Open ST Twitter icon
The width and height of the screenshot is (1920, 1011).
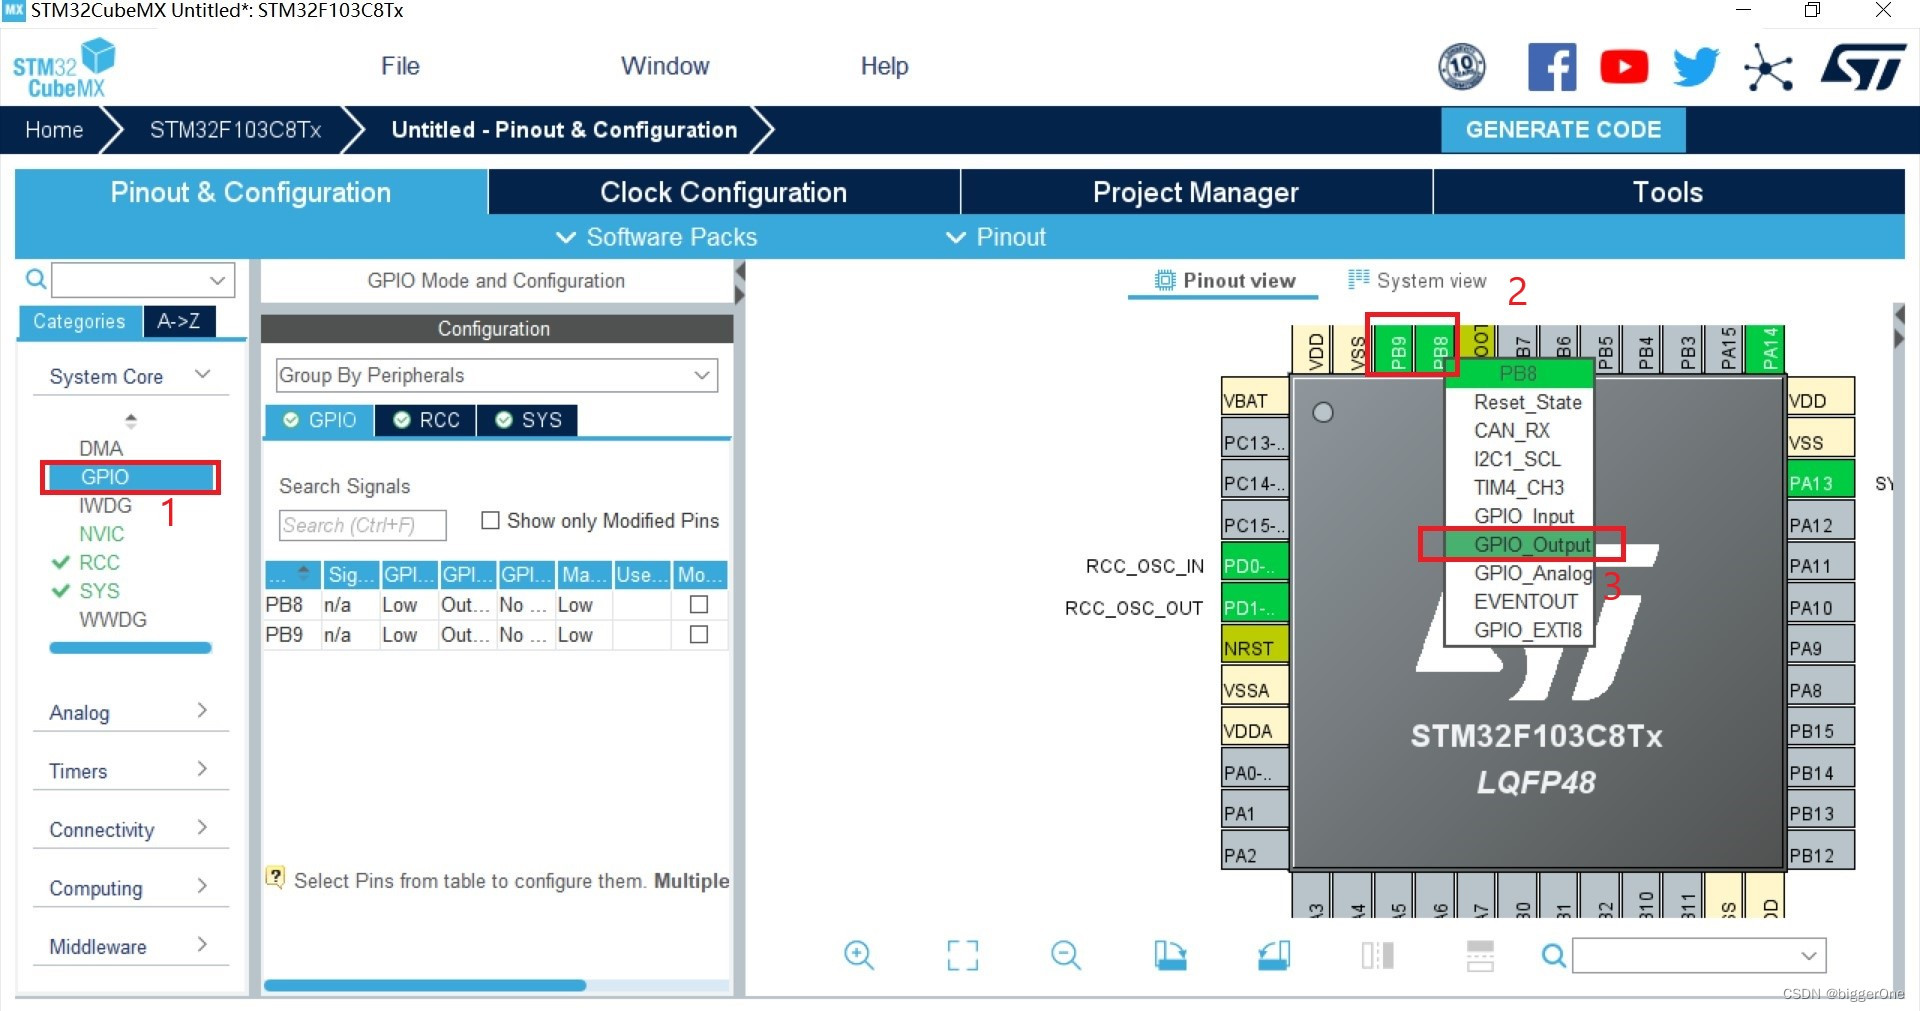(x=1696, y=67)
